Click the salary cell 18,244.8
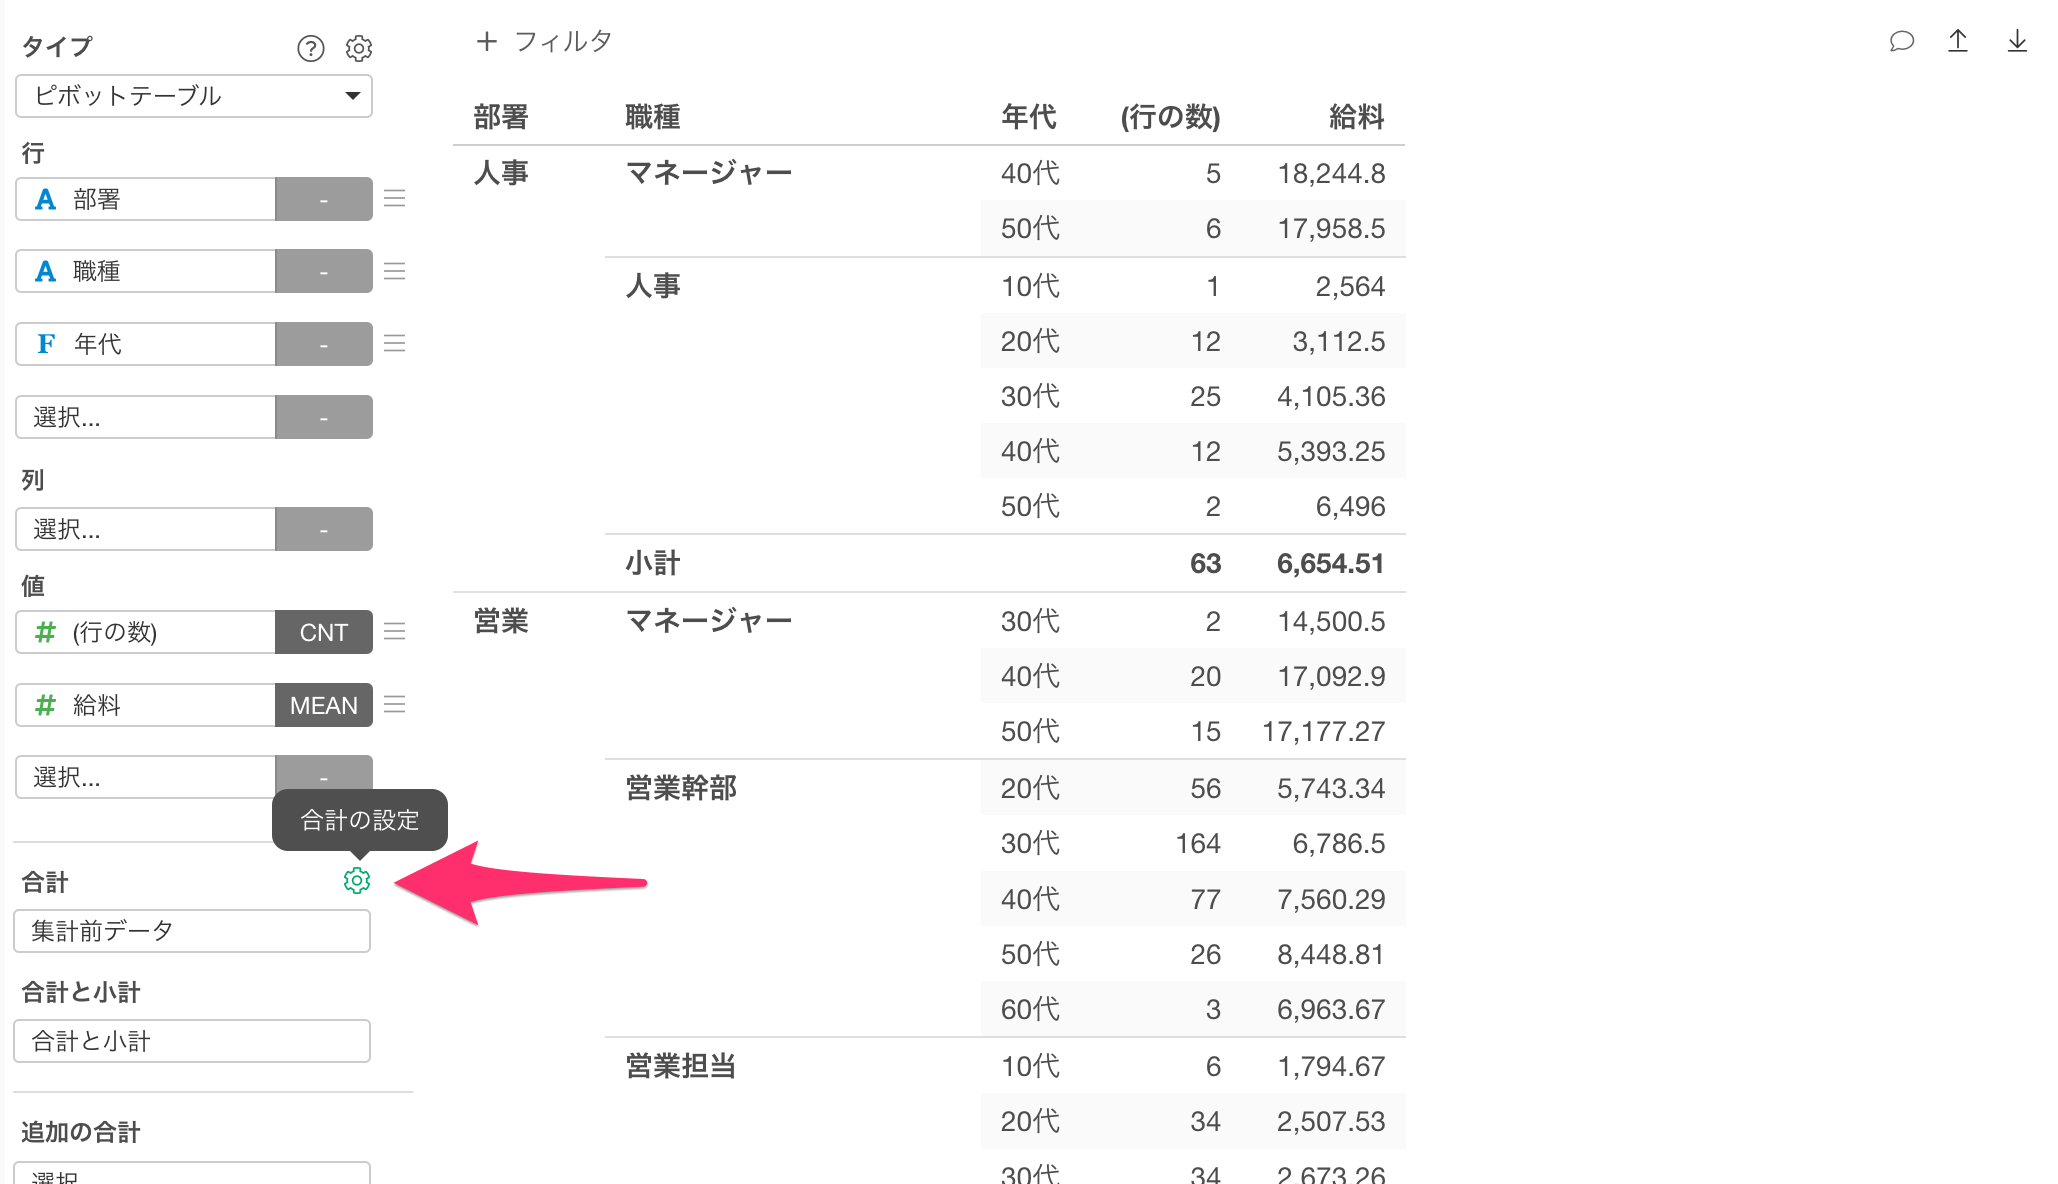This screenshot has height=1184, width=2058. click(x=1332, y=173)
